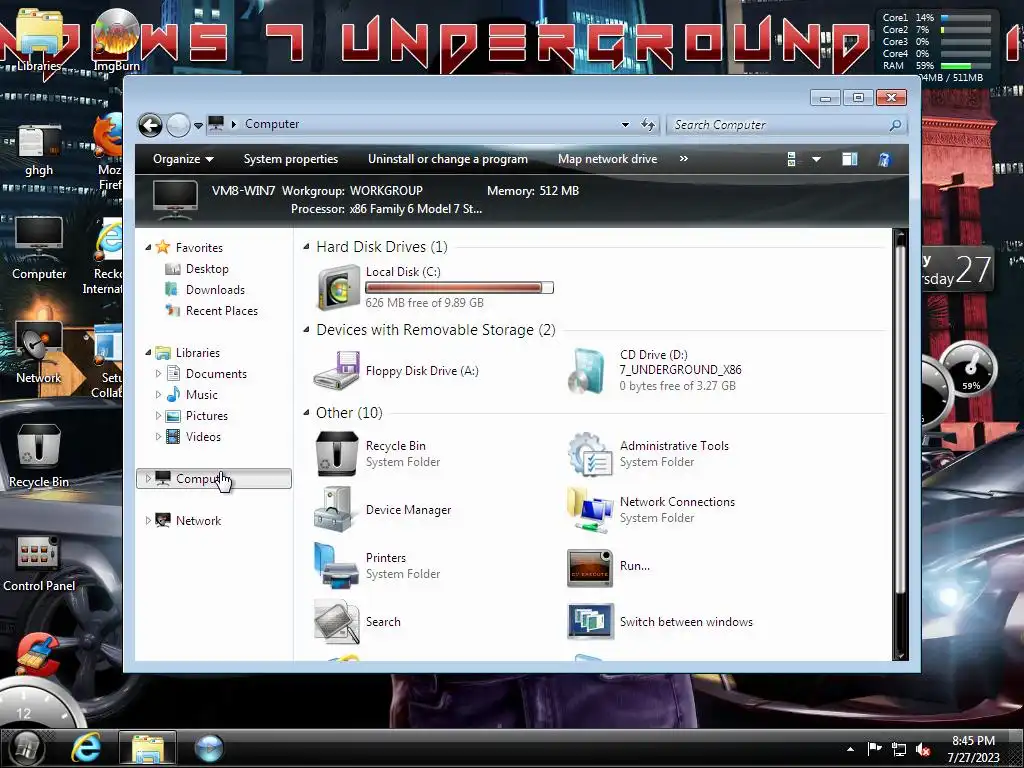The height and width of the screenshot is (768, 1024).
Task: Choose Uninstall or change a program
Action: [447, 159]
